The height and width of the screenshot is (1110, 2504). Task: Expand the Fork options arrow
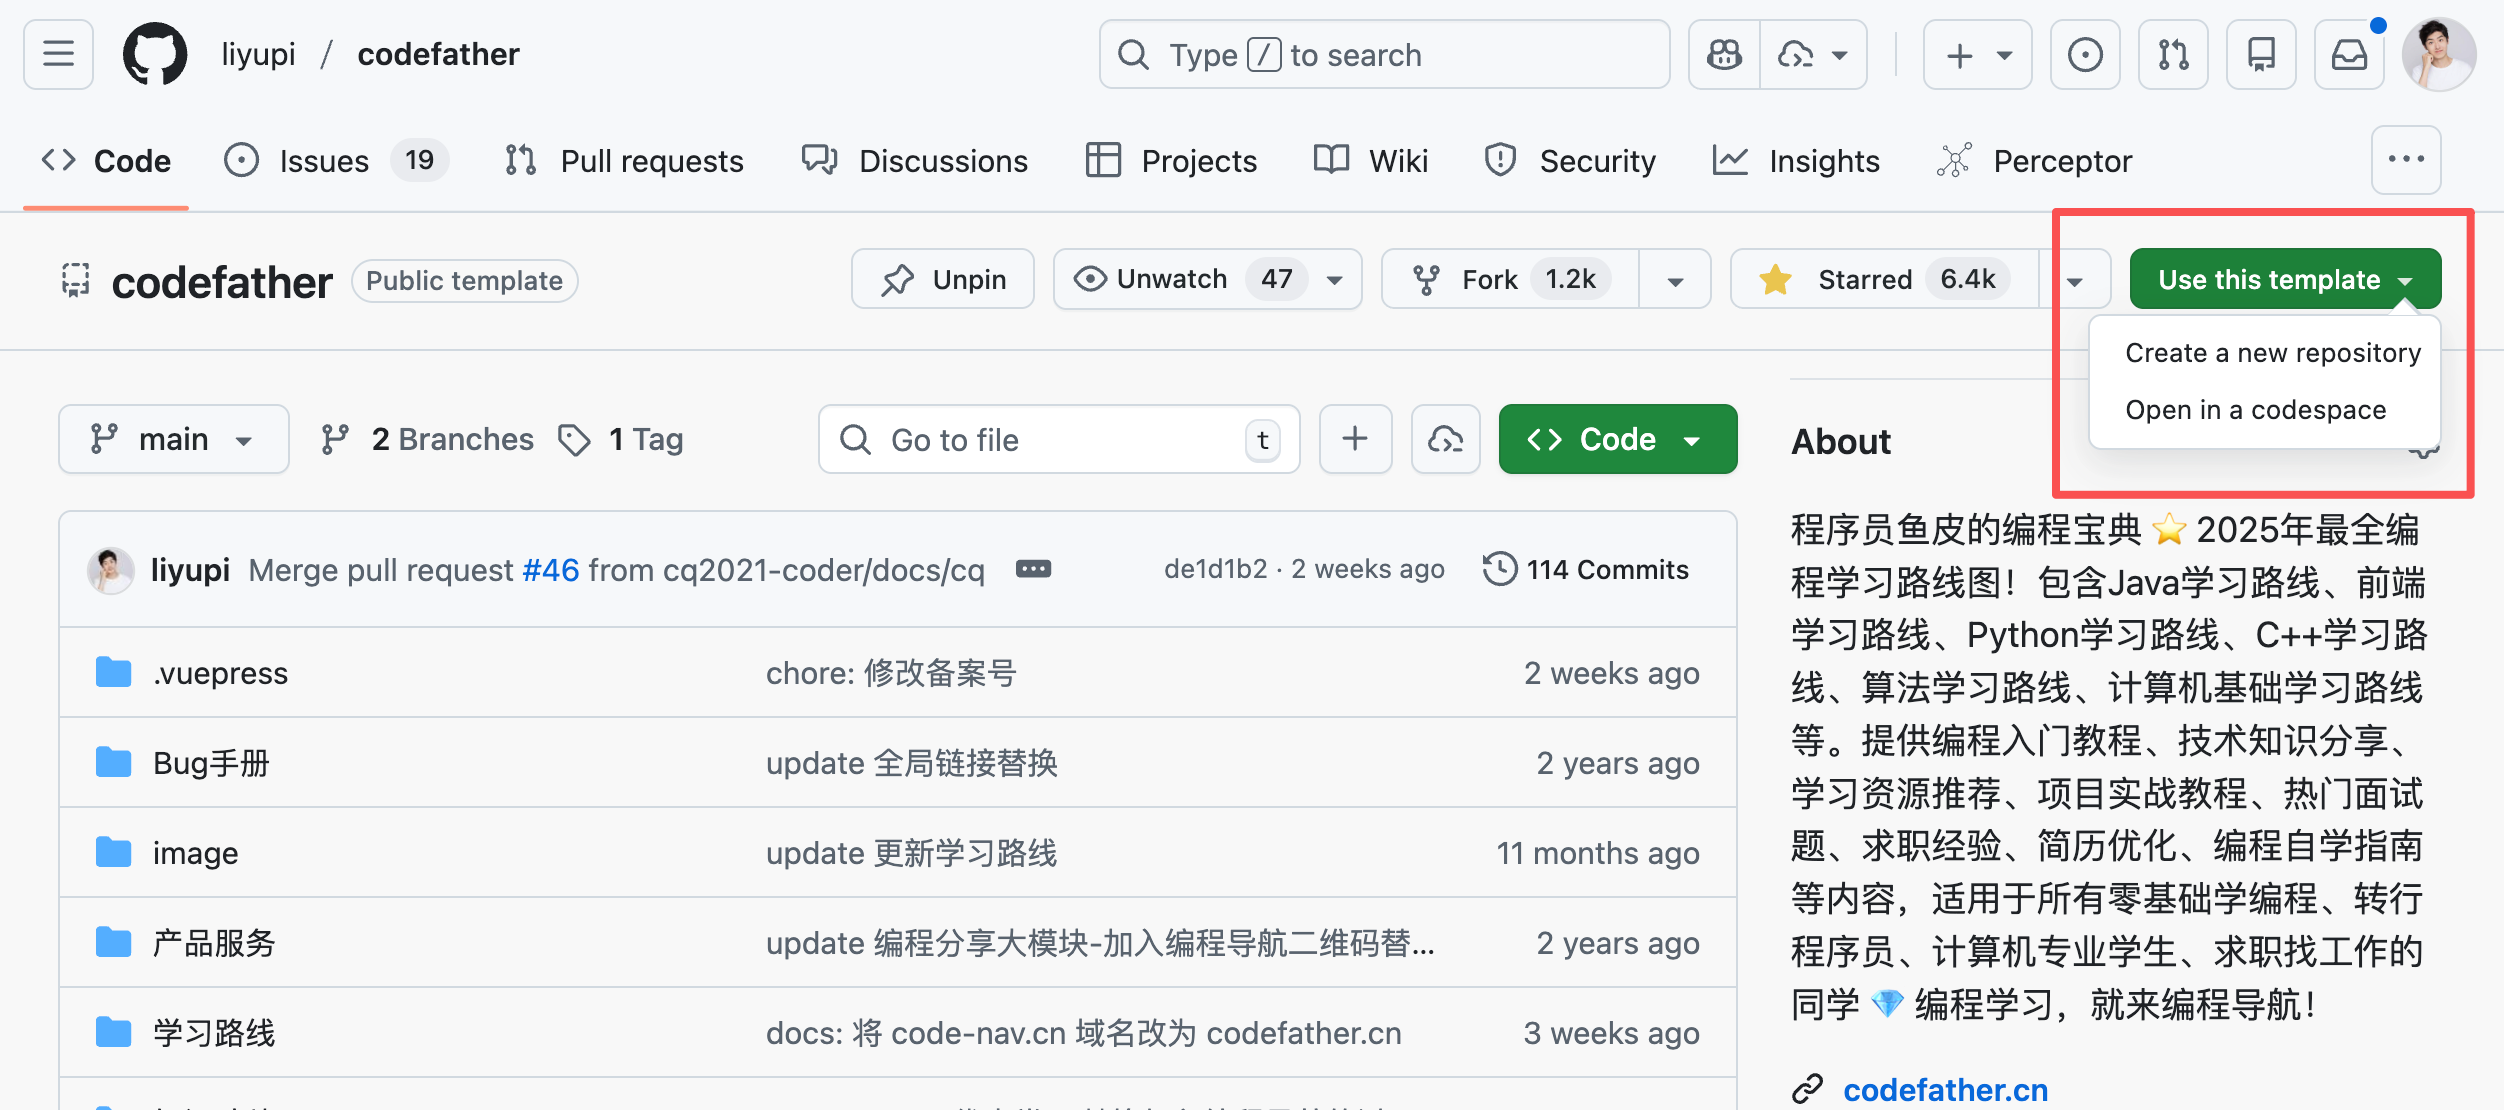click(x=1675, y=281)
